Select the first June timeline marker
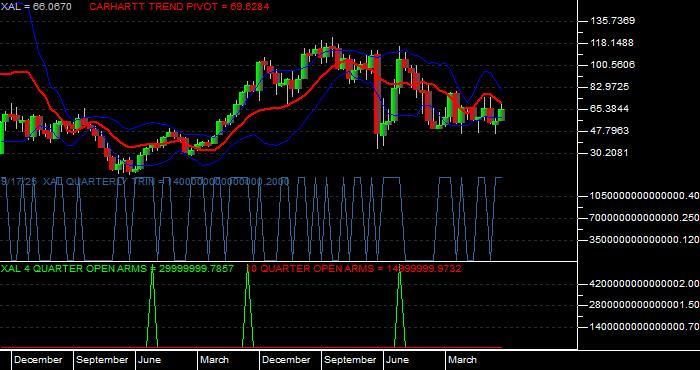700x370 pixels. tap(150, 360)
